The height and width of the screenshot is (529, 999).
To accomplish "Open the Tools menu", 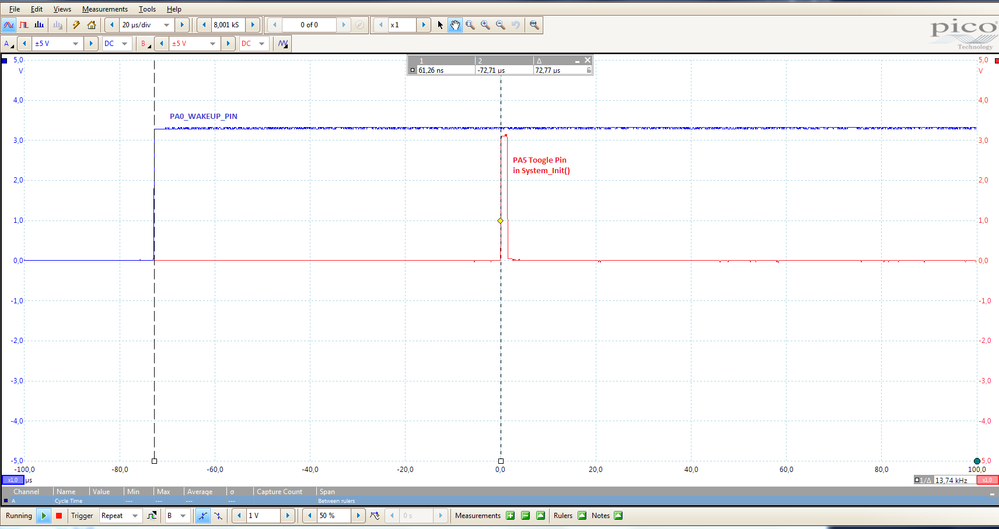I will tap(147, 9).
